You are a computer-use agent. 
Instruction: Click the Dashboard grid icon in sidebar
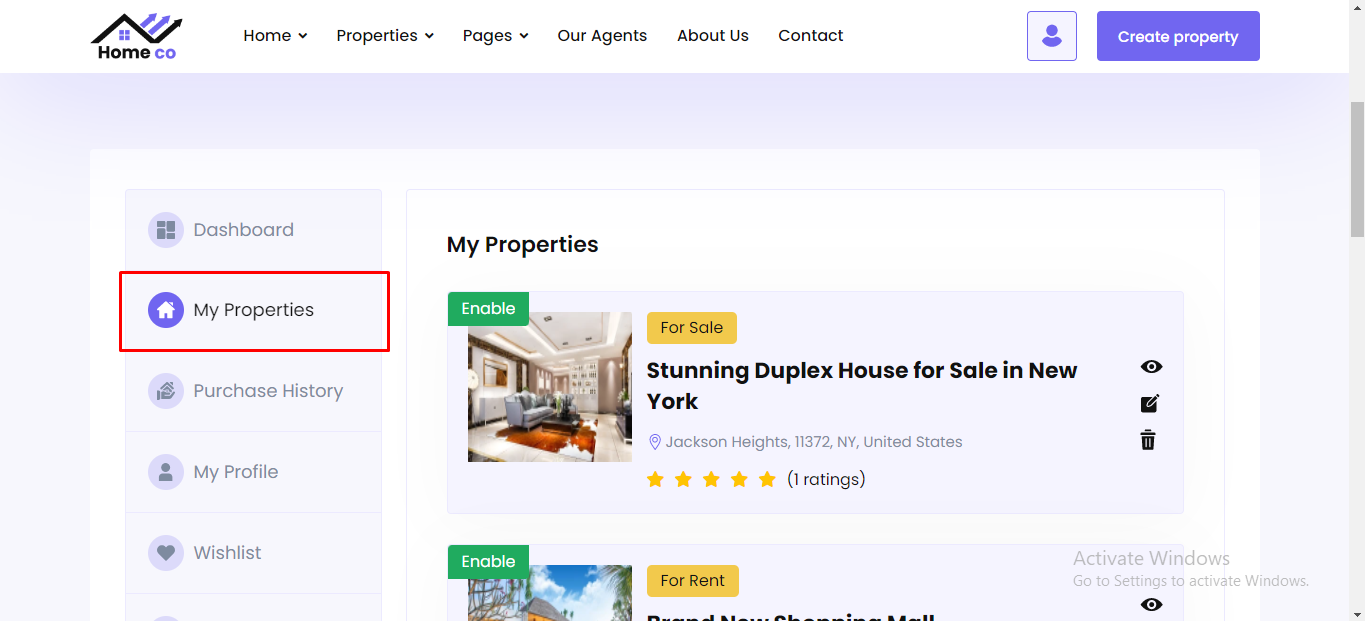(x=166, y=230)
